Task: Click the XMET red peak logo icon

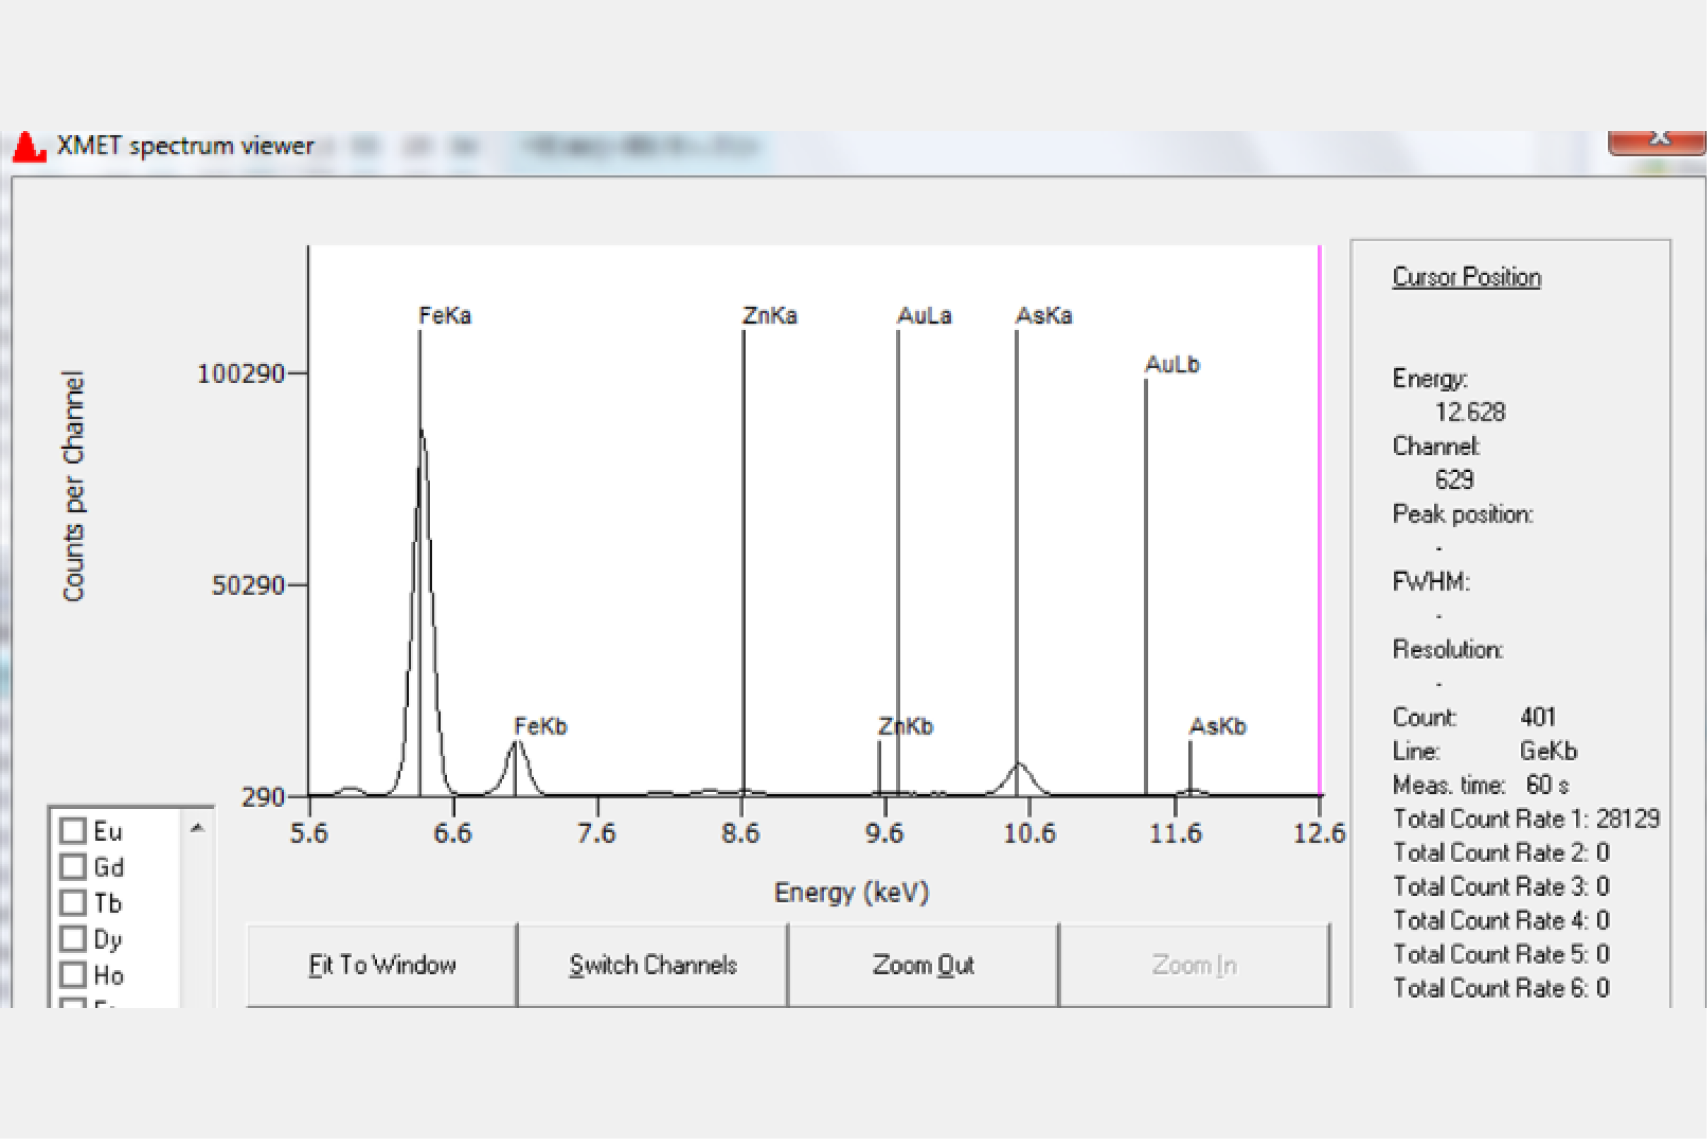Action: pos(29,147)
